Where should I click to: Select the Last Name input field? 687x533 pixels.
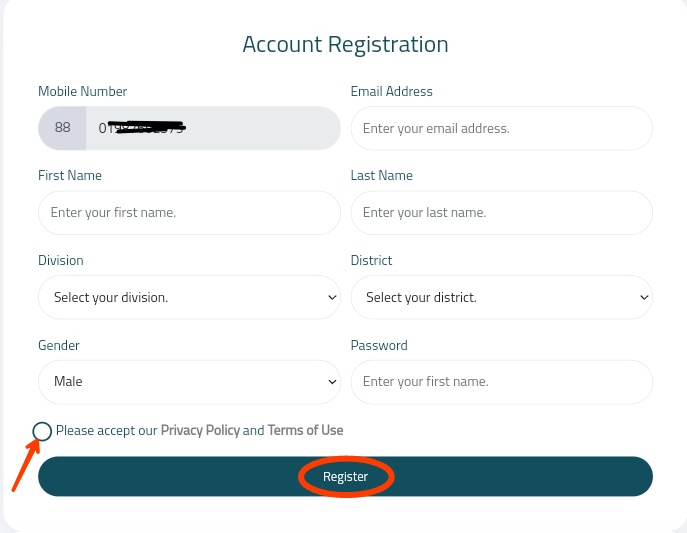[x=501, y=213]
